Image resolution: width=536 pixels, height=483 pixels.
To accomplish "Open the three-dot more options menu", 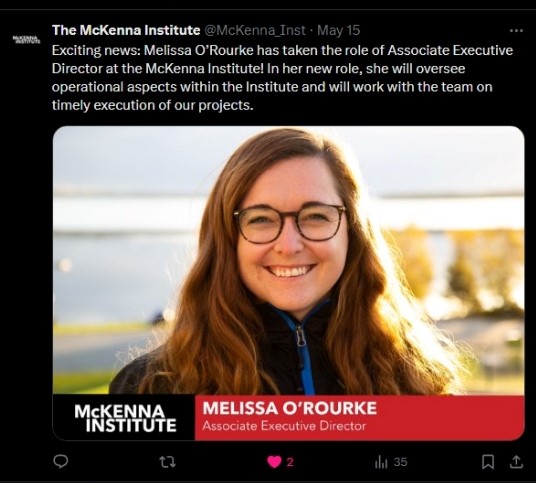I will (x=516, y=31).
